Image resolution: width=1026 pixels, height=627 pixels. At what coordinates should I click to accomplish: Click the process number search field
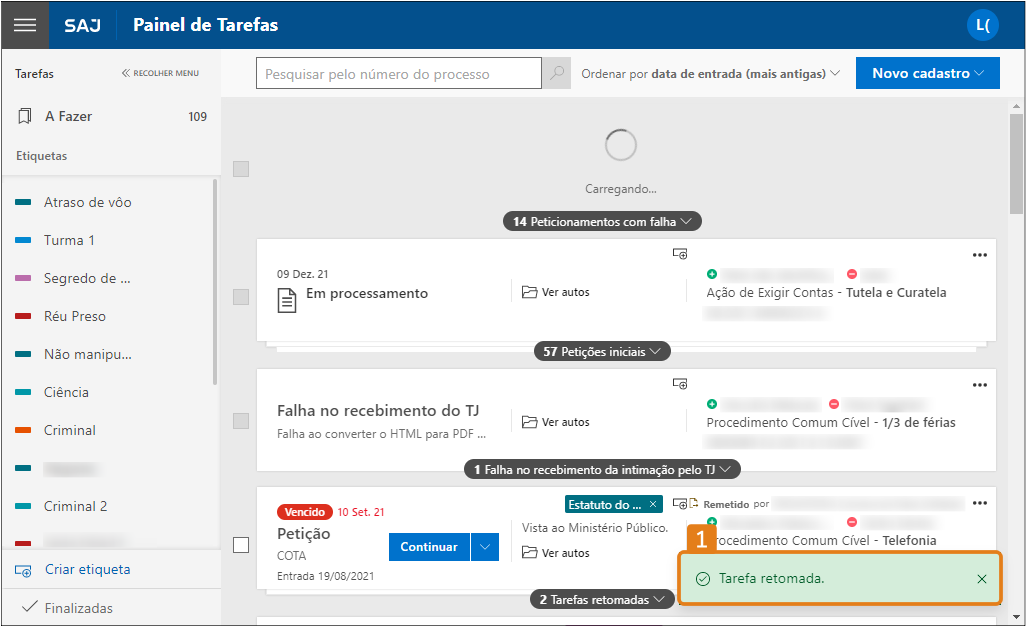398,73
